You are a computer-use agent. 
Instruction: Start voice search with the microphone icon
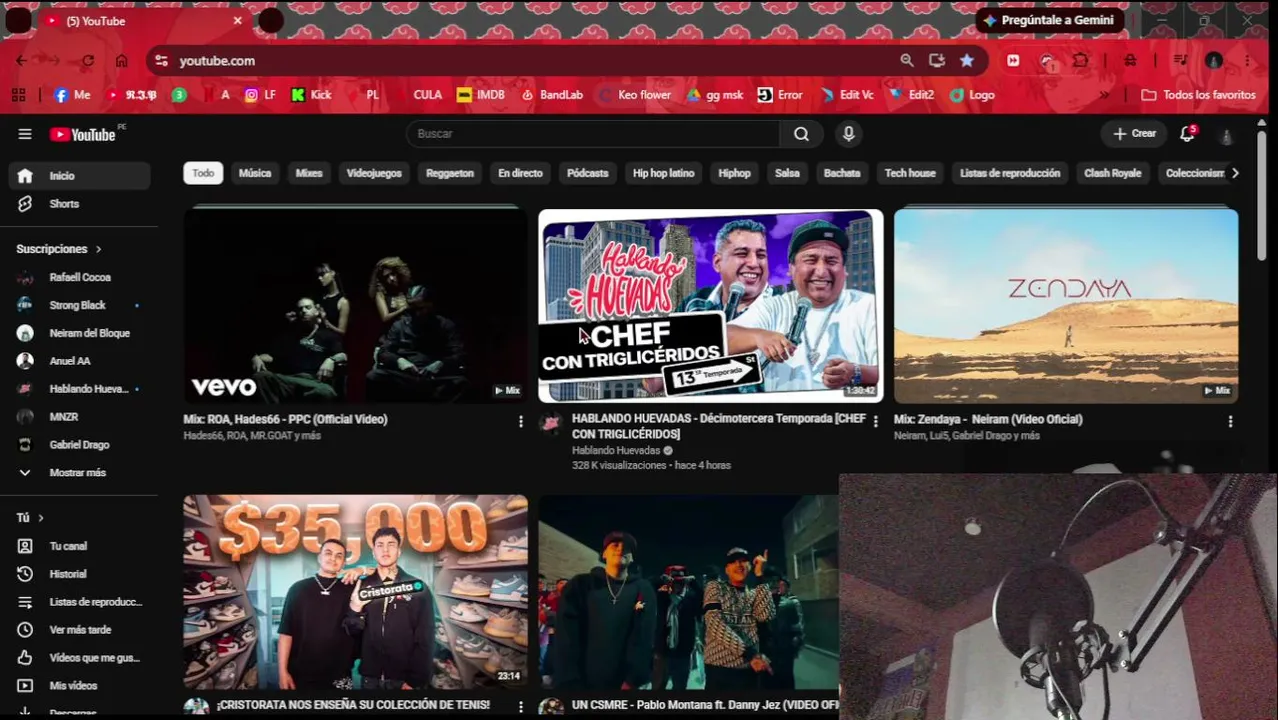[848, 134]
